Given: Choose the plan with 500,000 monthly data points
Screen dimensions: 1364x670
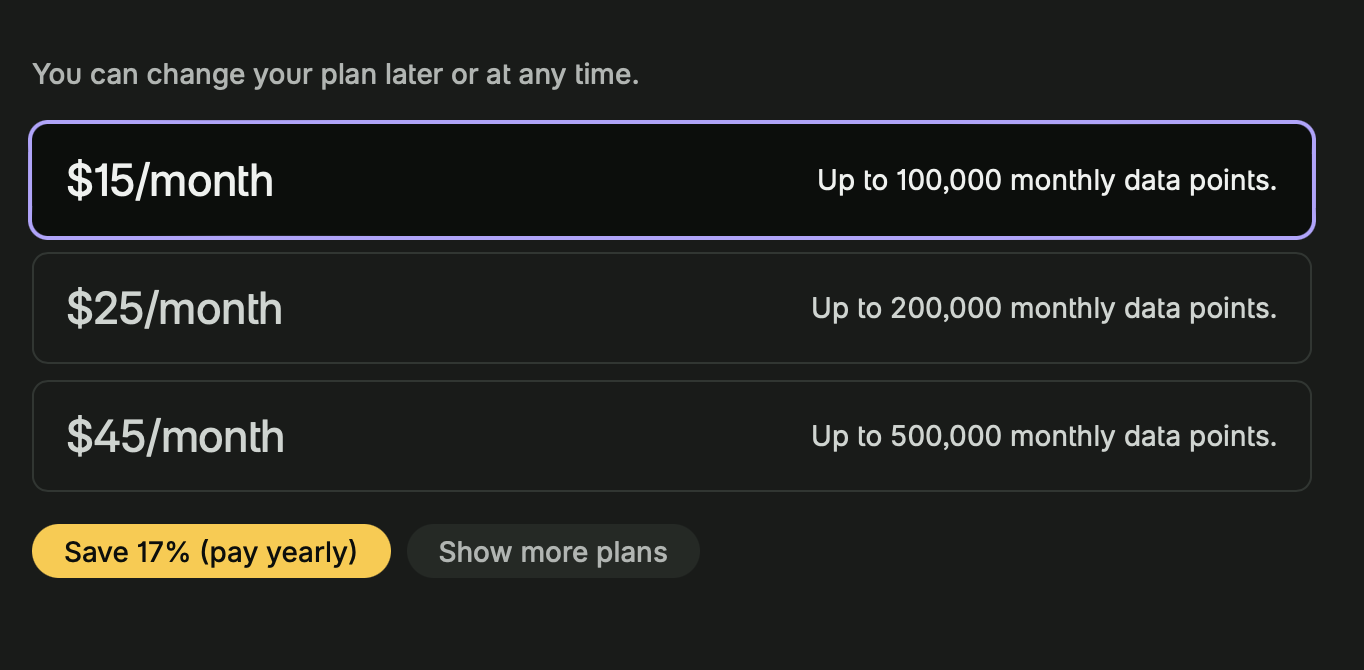Looking at the screenshot, I should click(672, 436).
